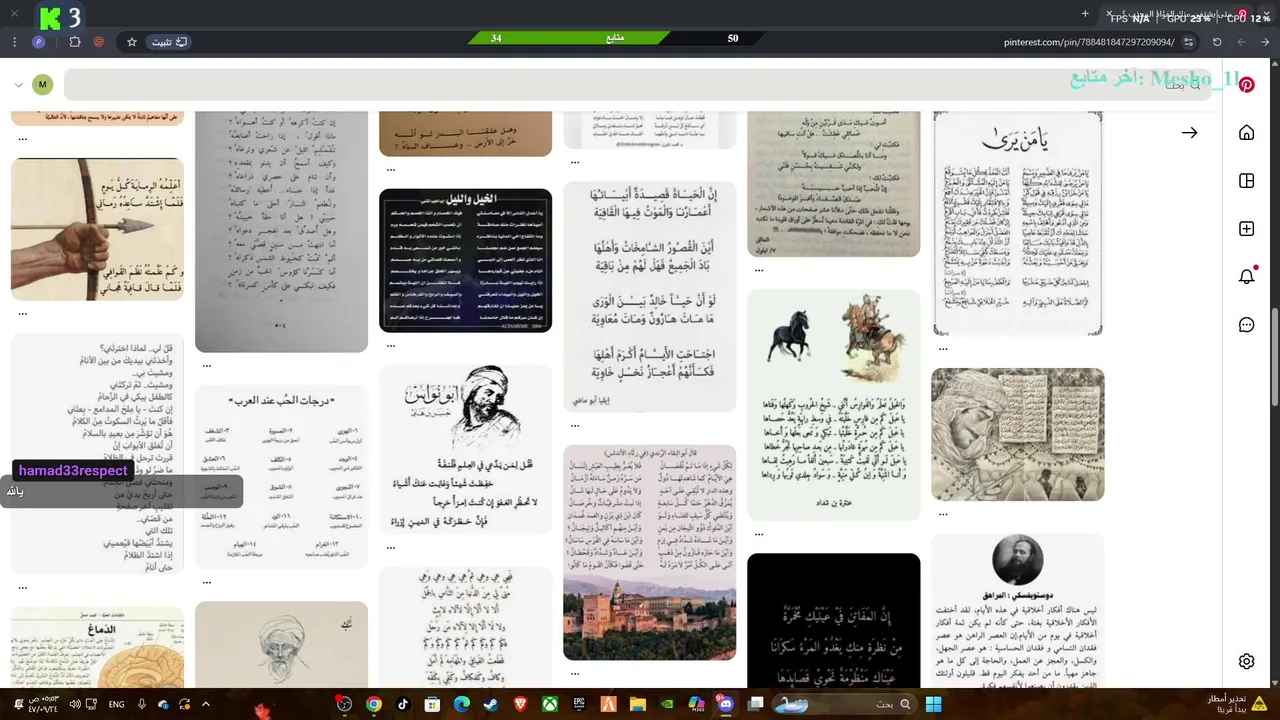Open the browser profile P icon
This screenshot has height=720, width=1280.
(x=39, y=42)
